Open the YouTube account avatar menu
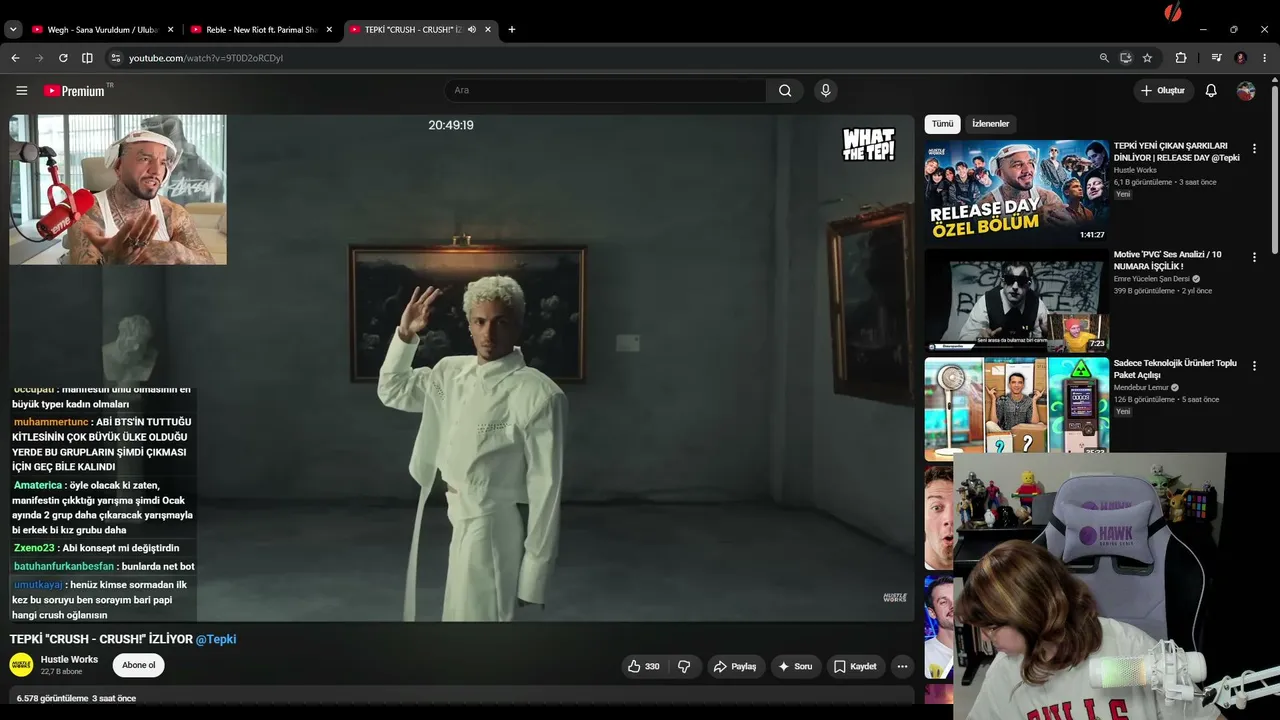The width and height of the screenshot is (1280, 720). (x=1246, y=91)
